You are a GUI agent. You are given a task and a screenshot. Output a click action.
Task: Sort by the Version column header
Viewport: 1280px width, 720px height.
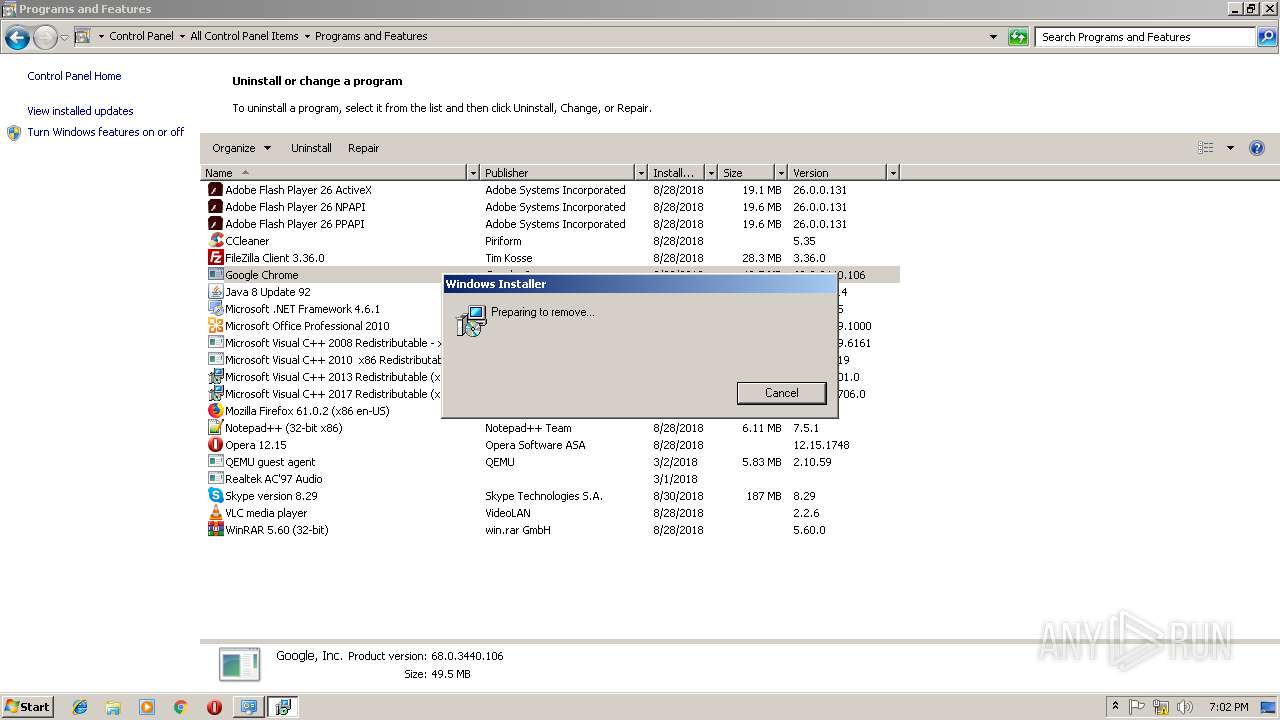(x=838, y=173)
